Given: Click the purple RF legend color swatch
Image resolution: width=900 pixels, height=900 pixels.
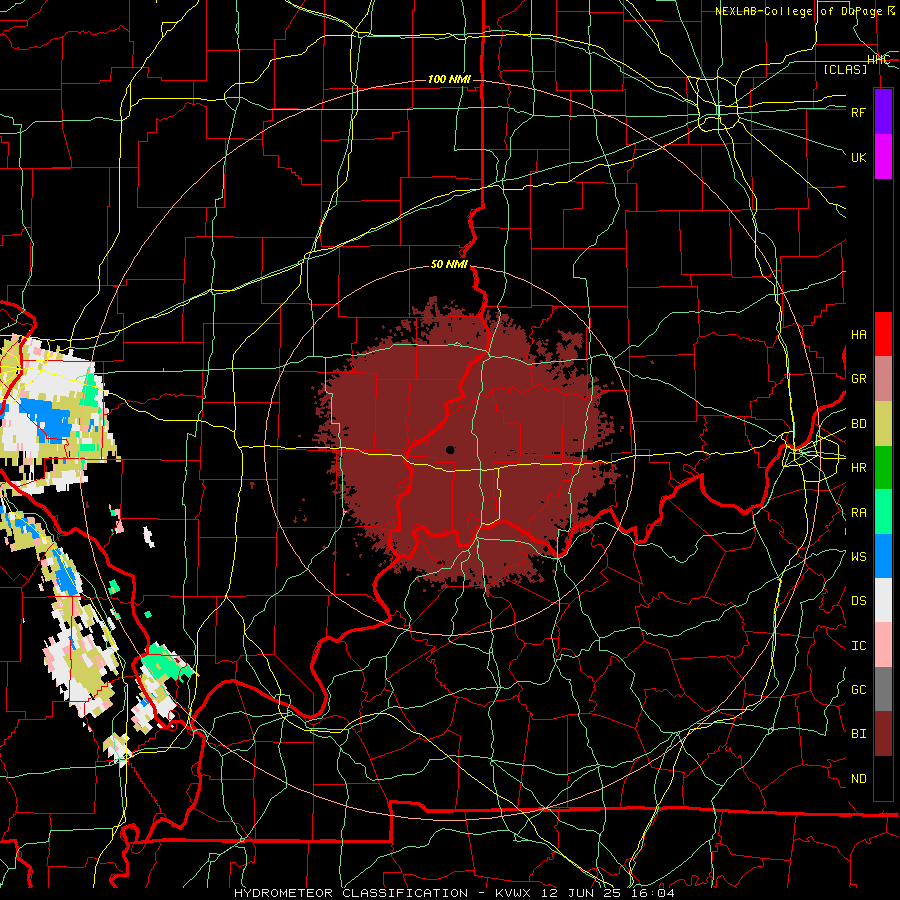Looking at the screenshot, I should coord(883,112).
